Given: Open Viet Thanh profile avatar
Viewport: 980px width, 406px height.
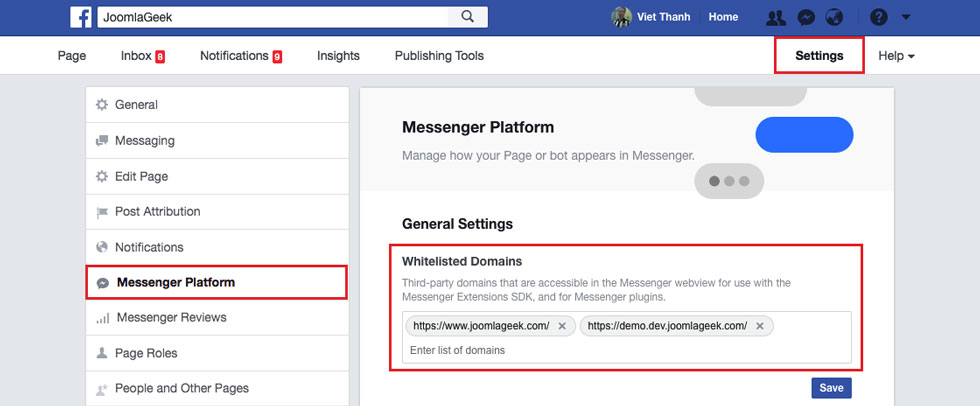Looking at the screenshot, I should [621, 17].
